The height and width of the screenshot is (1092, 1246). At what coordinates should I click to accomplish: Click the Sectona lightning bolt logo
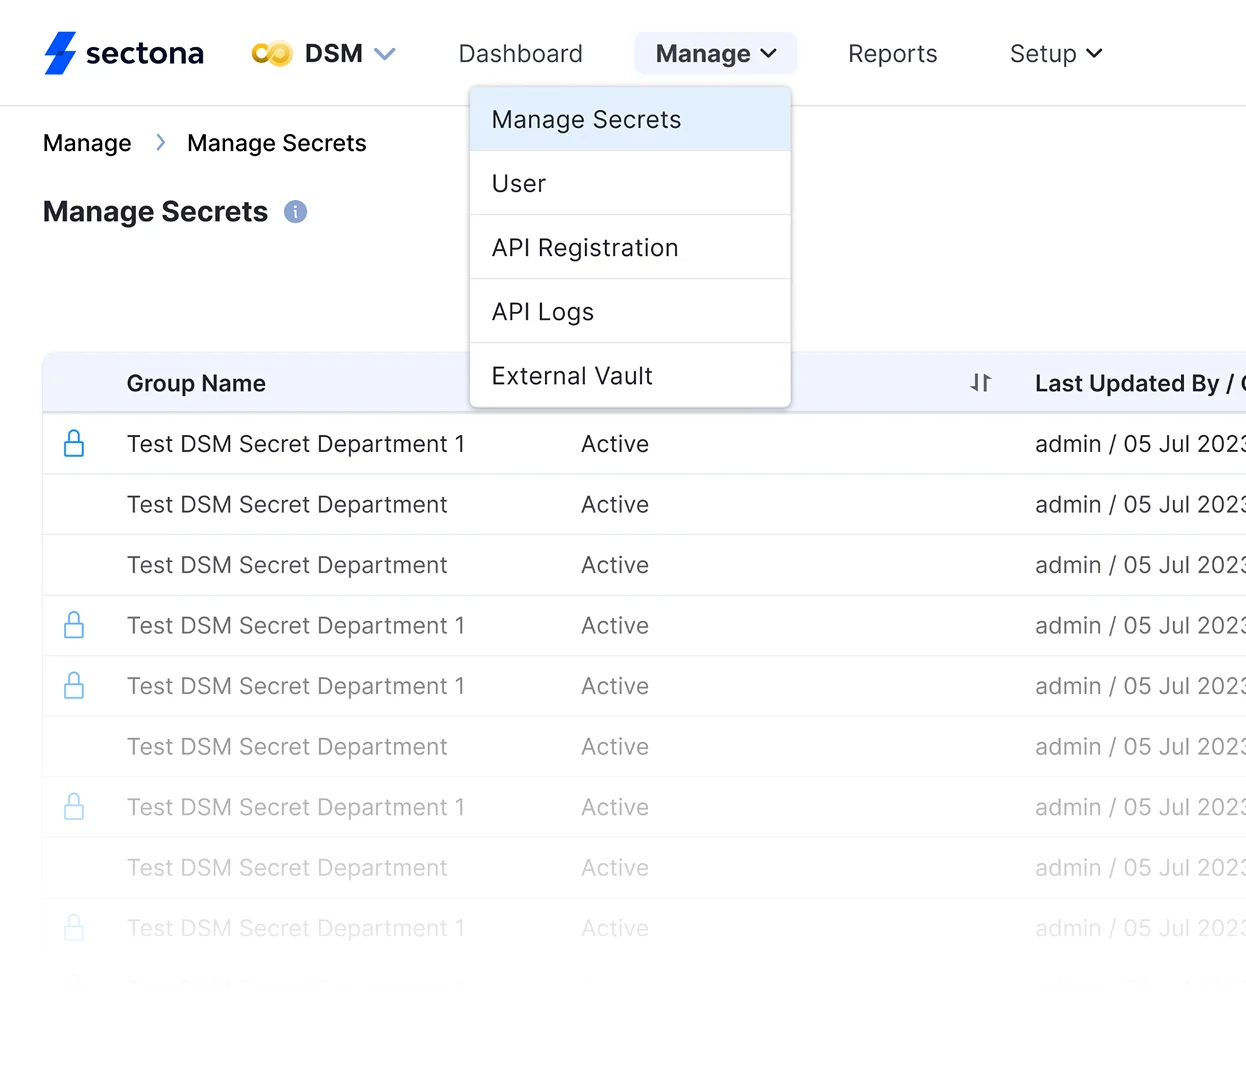click(60, 53)
